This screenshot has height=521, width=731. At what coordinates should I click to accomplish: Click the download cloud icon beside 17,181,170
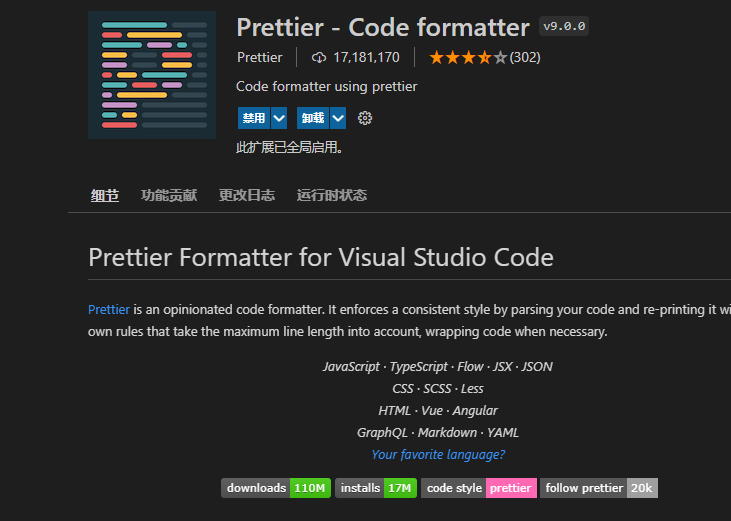(x=319, y=57)
